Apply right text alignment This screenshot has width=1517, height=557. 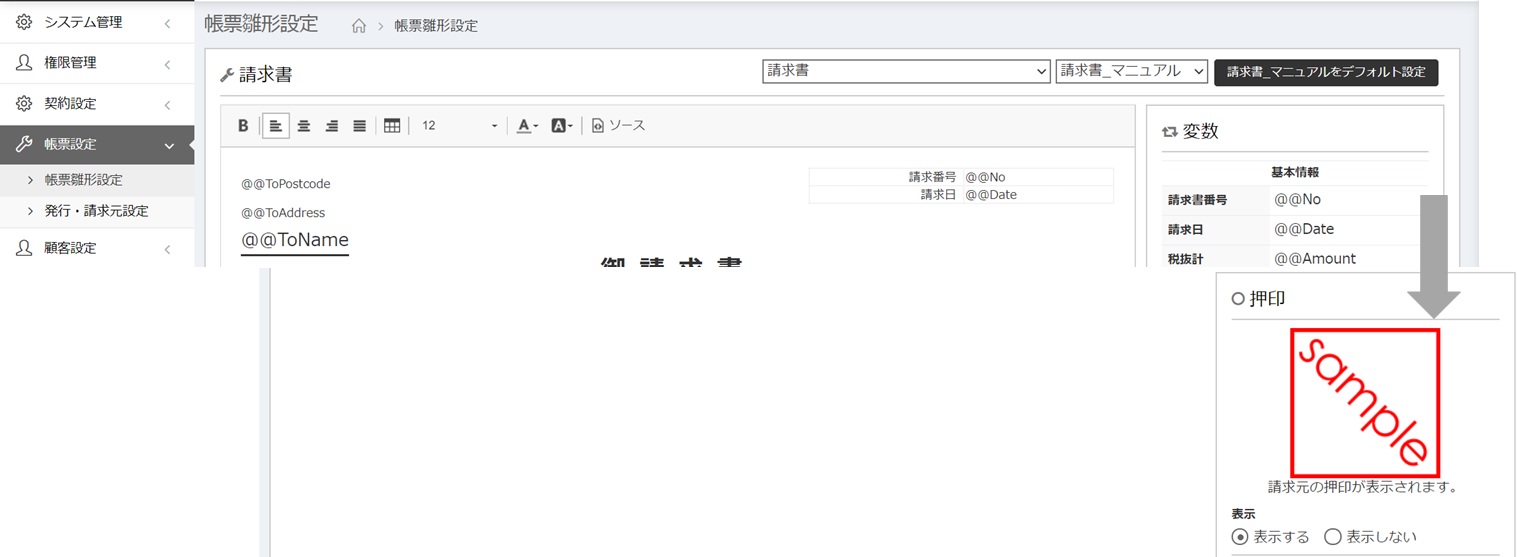click(332, 126)
